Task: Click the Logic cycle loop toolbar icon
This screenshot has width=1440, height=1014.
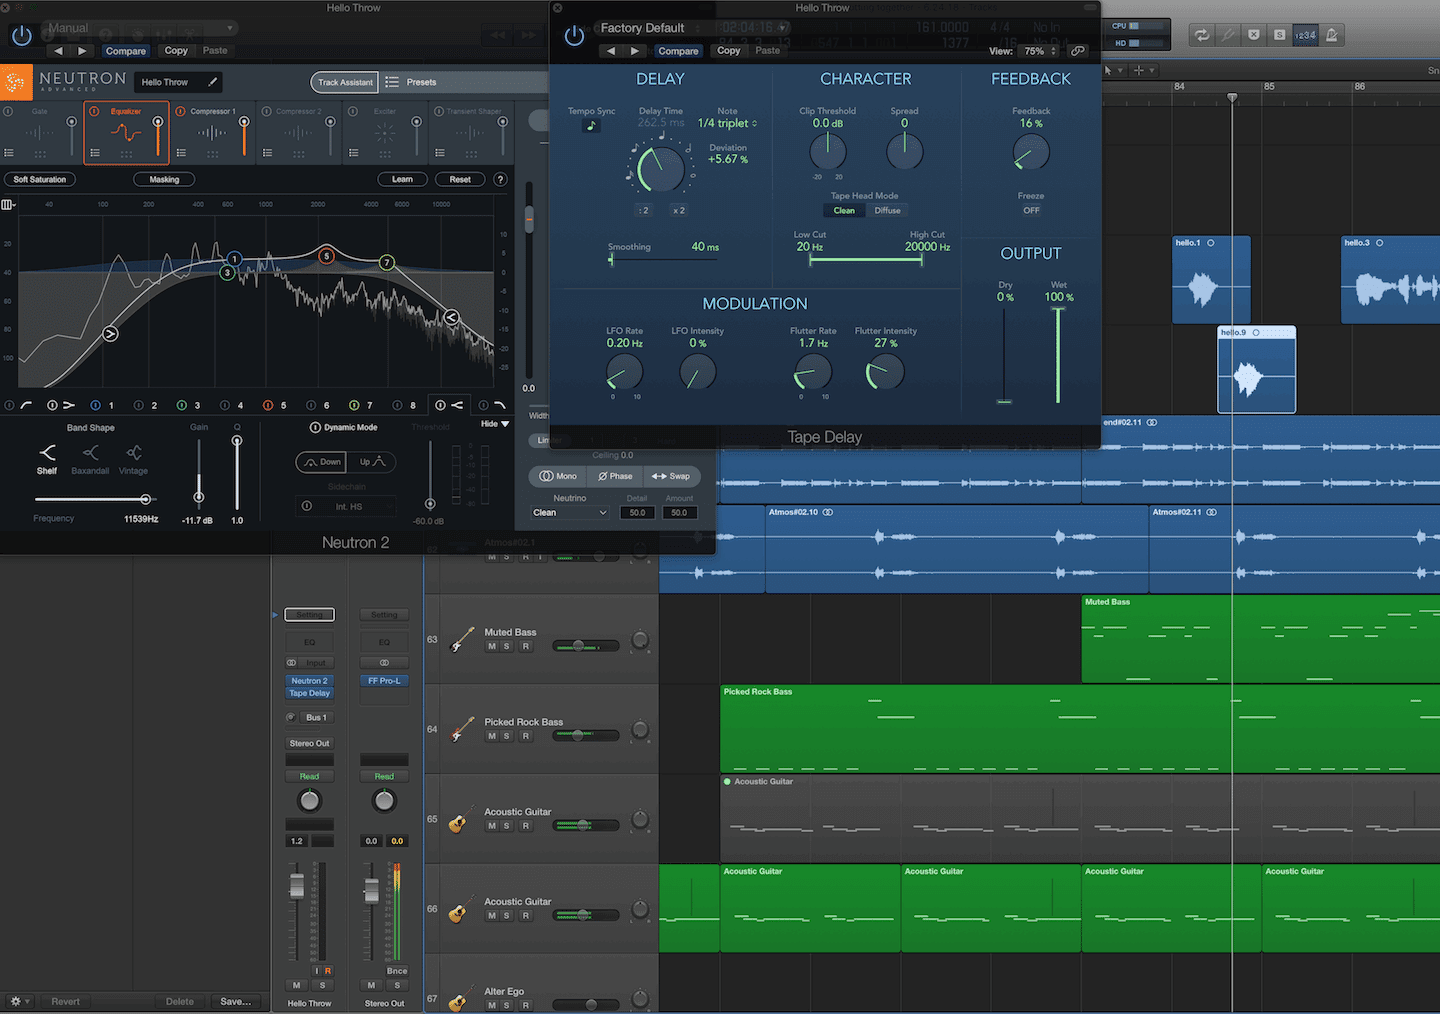Action: coord(1201,35)
